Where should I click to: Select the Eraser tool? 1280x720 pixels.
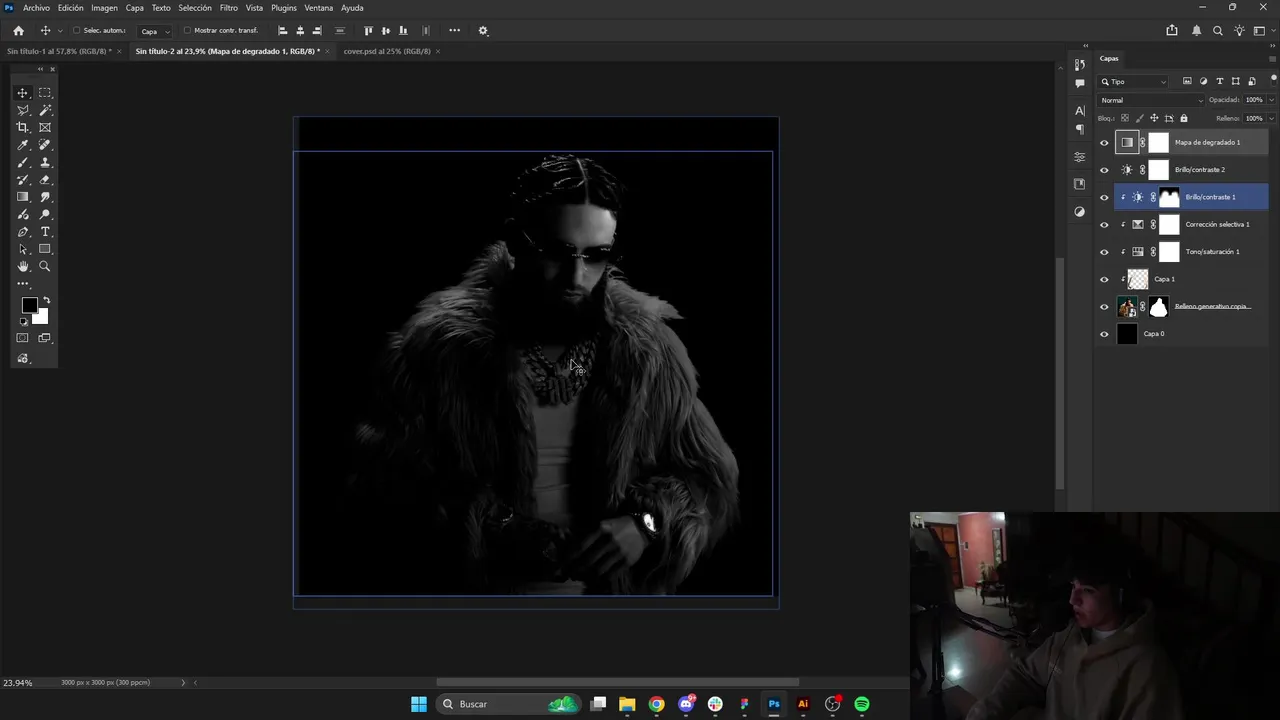(x=45, y=180)
